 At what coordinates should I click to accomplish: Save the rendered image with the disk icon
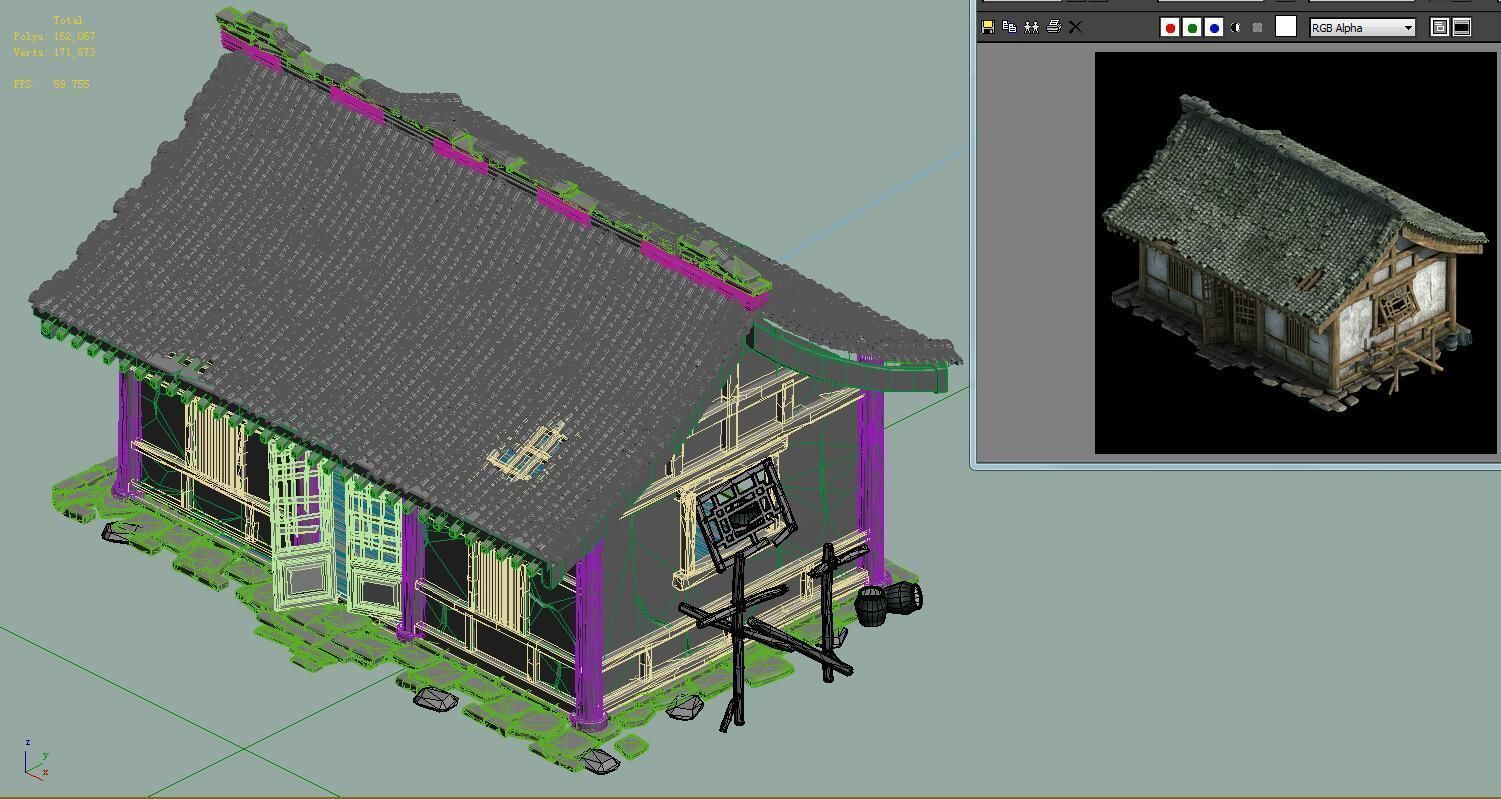tap(988, 27)
